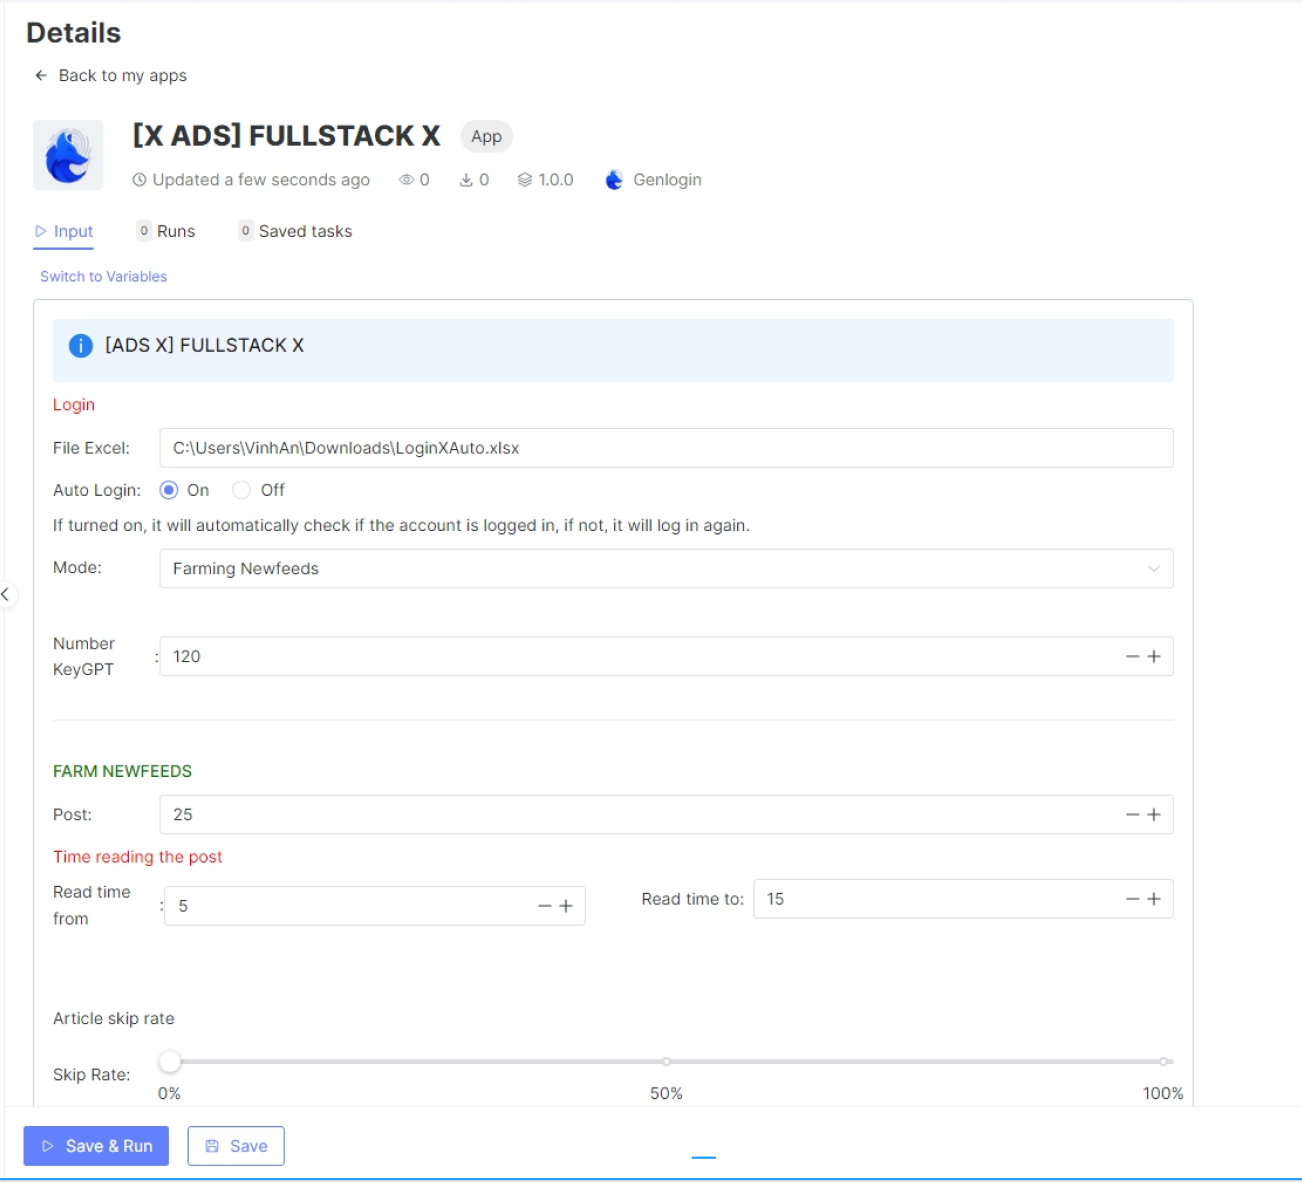Enable Auto Login with the On radio

tap(168, 490)
